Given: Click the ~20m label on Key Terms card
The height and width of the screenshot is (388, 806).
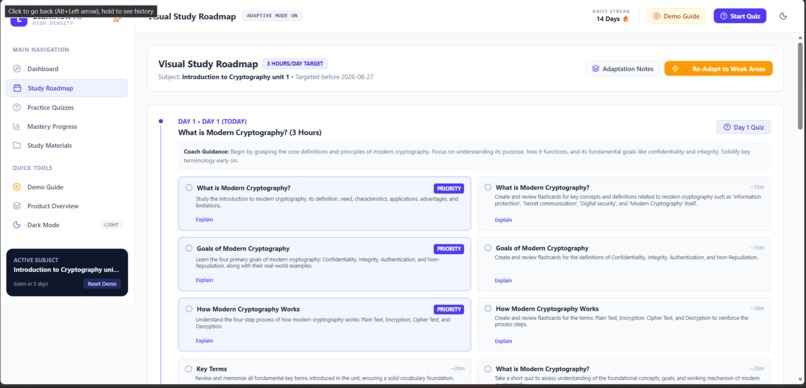Looking at the screenshot, I should 458,368.
